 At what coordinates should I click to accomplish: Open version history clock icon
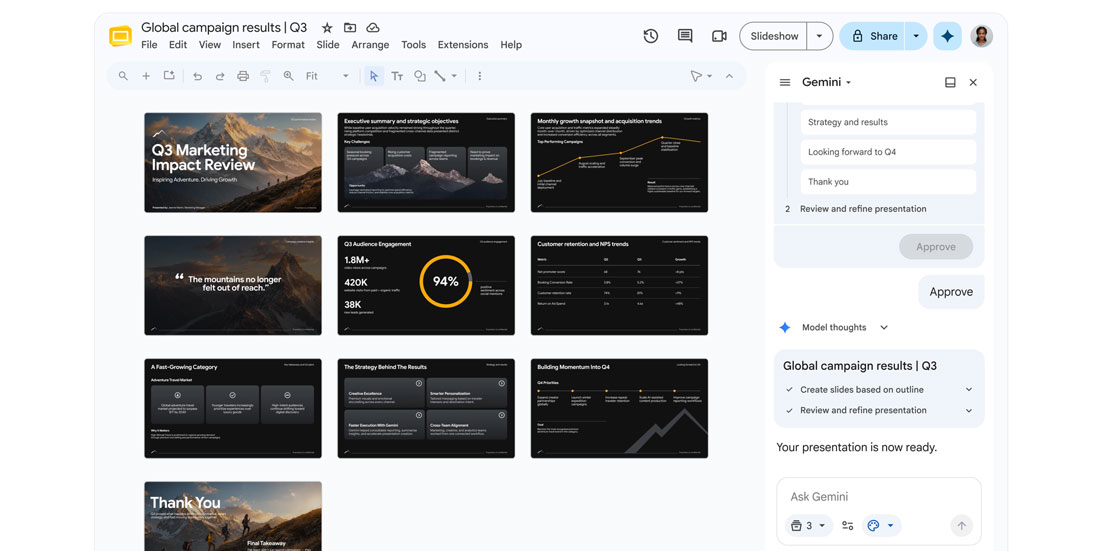click(651, 36)
